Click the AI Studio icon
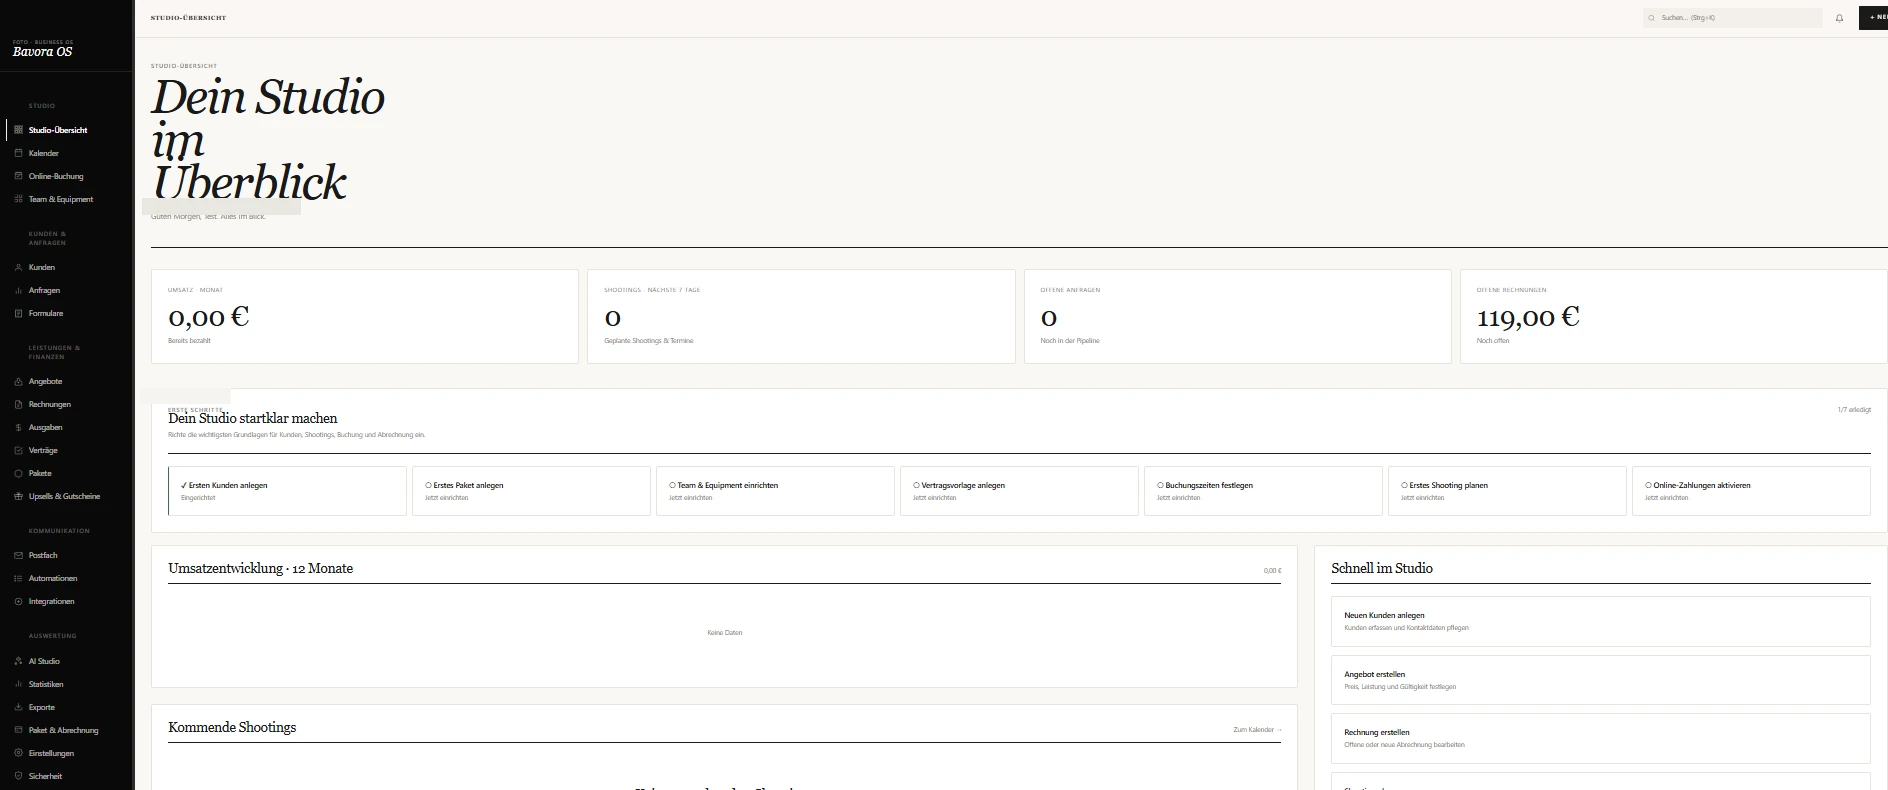This screenshot has width=1888, height=790. tap(19, 661)
